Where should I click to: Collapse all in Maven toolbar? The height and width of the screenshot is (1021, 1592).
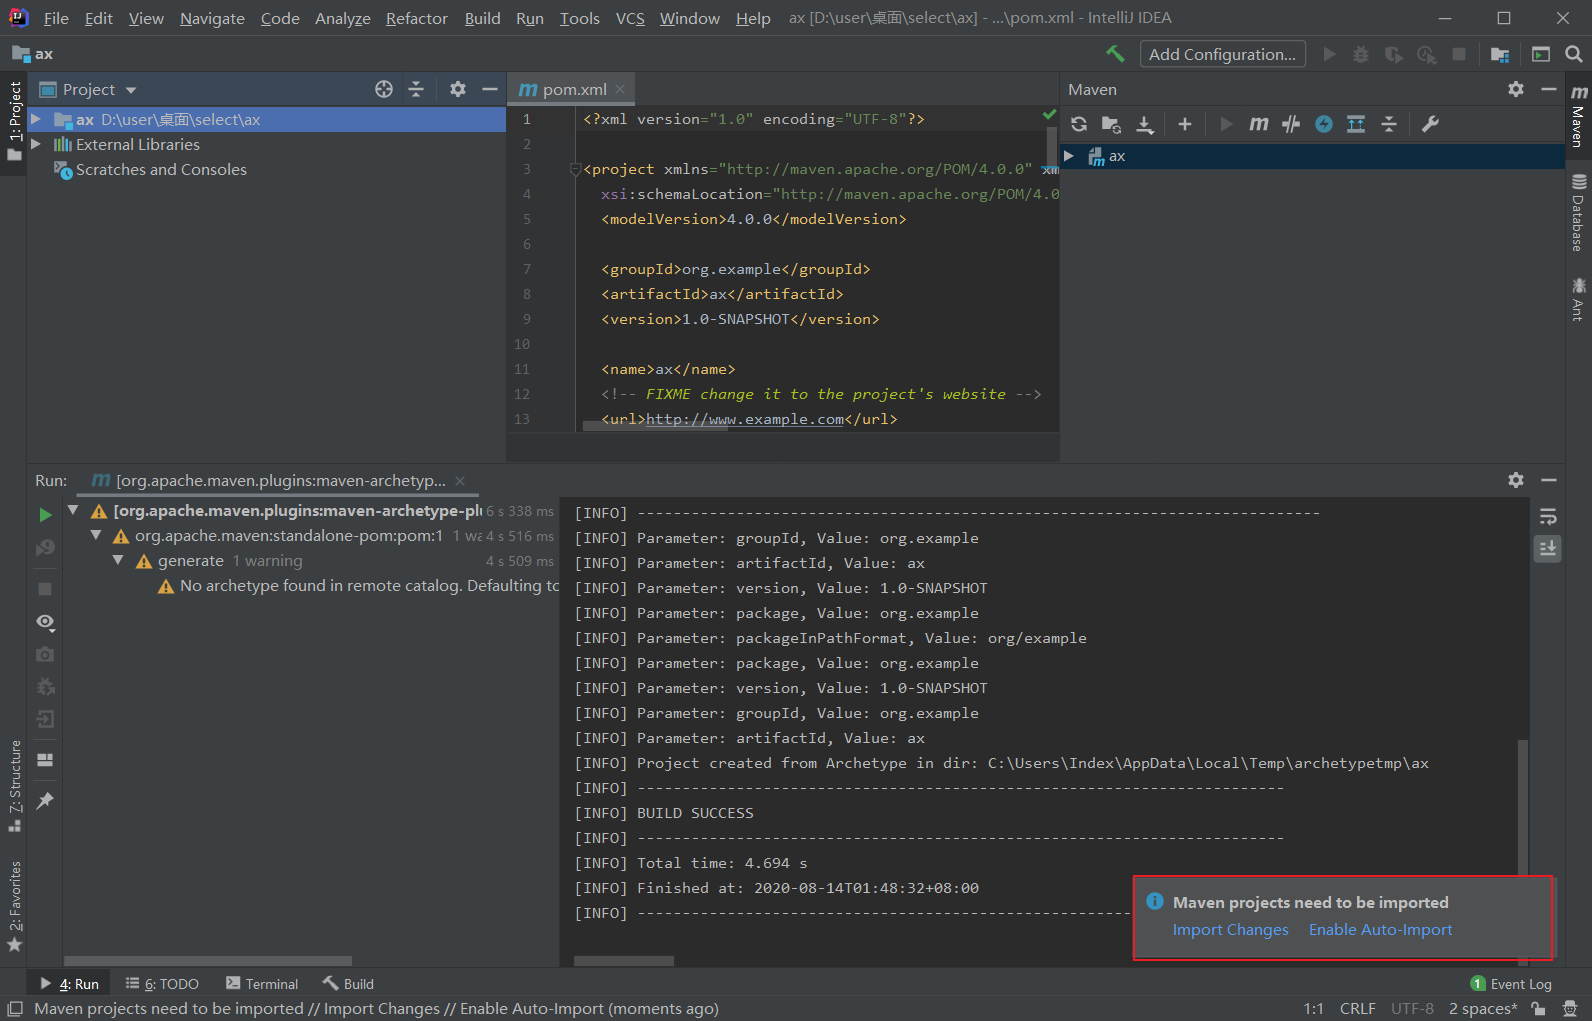(1389, 124)
